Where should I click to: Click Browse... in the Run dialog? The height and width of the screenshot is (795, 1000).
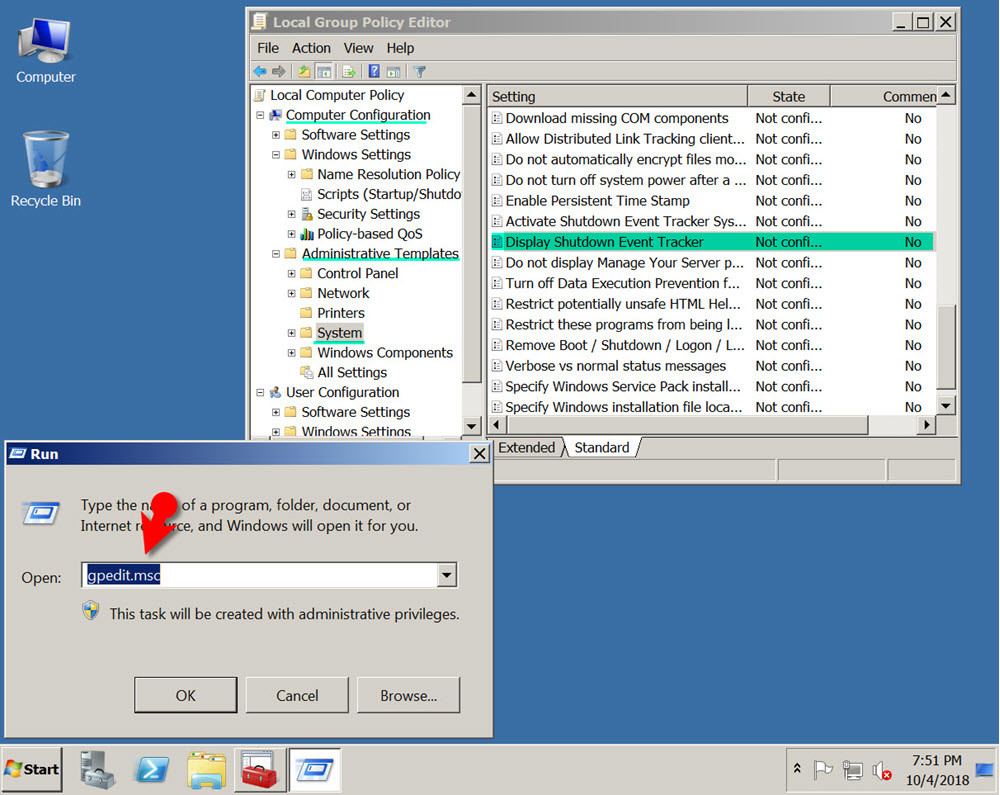coord(409,696)
